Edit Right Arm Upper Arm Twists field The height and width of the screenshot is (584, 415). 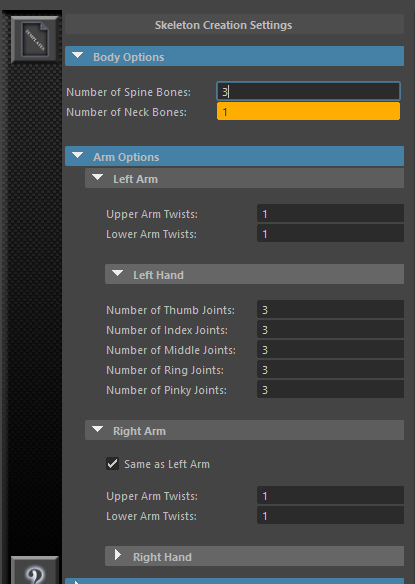[x=330, y=495]
